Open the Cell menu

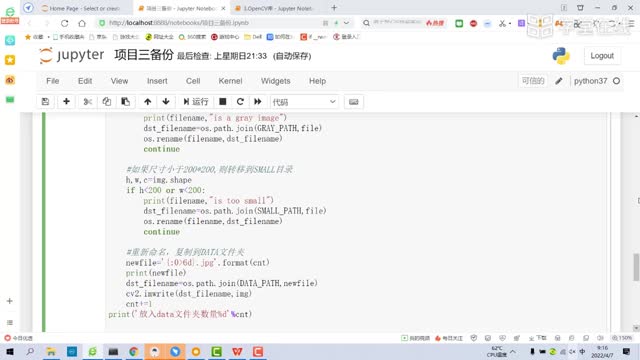tap(193, 81)
